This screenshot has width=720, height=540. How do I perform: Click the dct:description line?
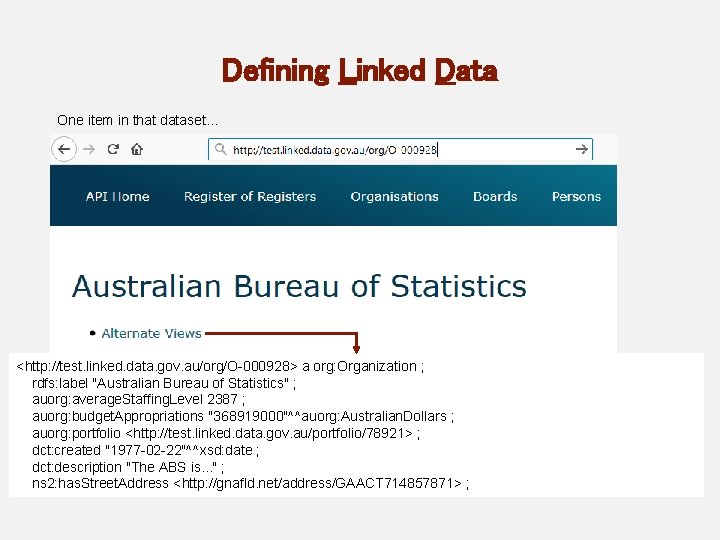tap(128, 467)
